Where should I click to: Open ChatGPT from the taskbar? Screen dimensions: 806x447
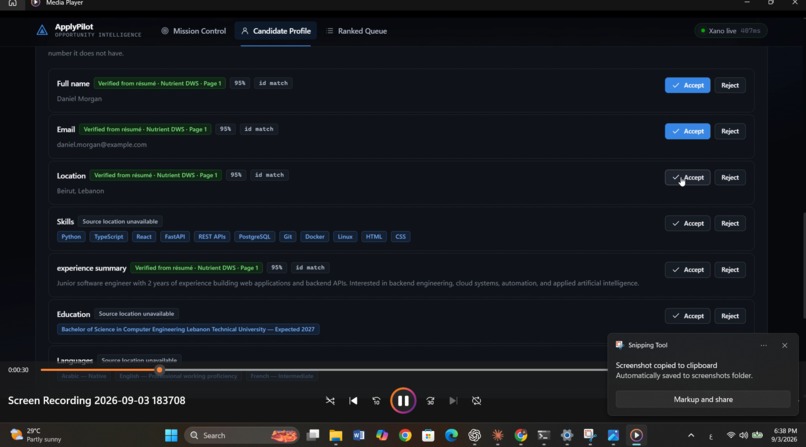pyautogui.click(x=474, y=435)
